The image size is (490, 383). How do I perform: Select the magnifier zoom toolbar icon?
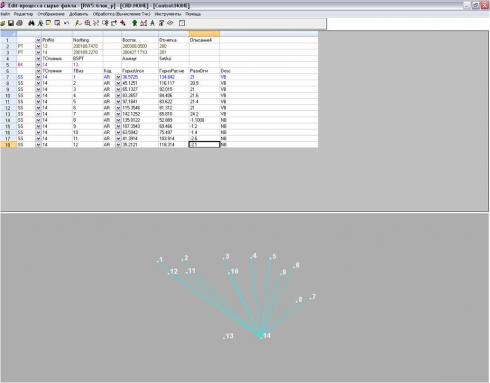[x=87, y=23]
